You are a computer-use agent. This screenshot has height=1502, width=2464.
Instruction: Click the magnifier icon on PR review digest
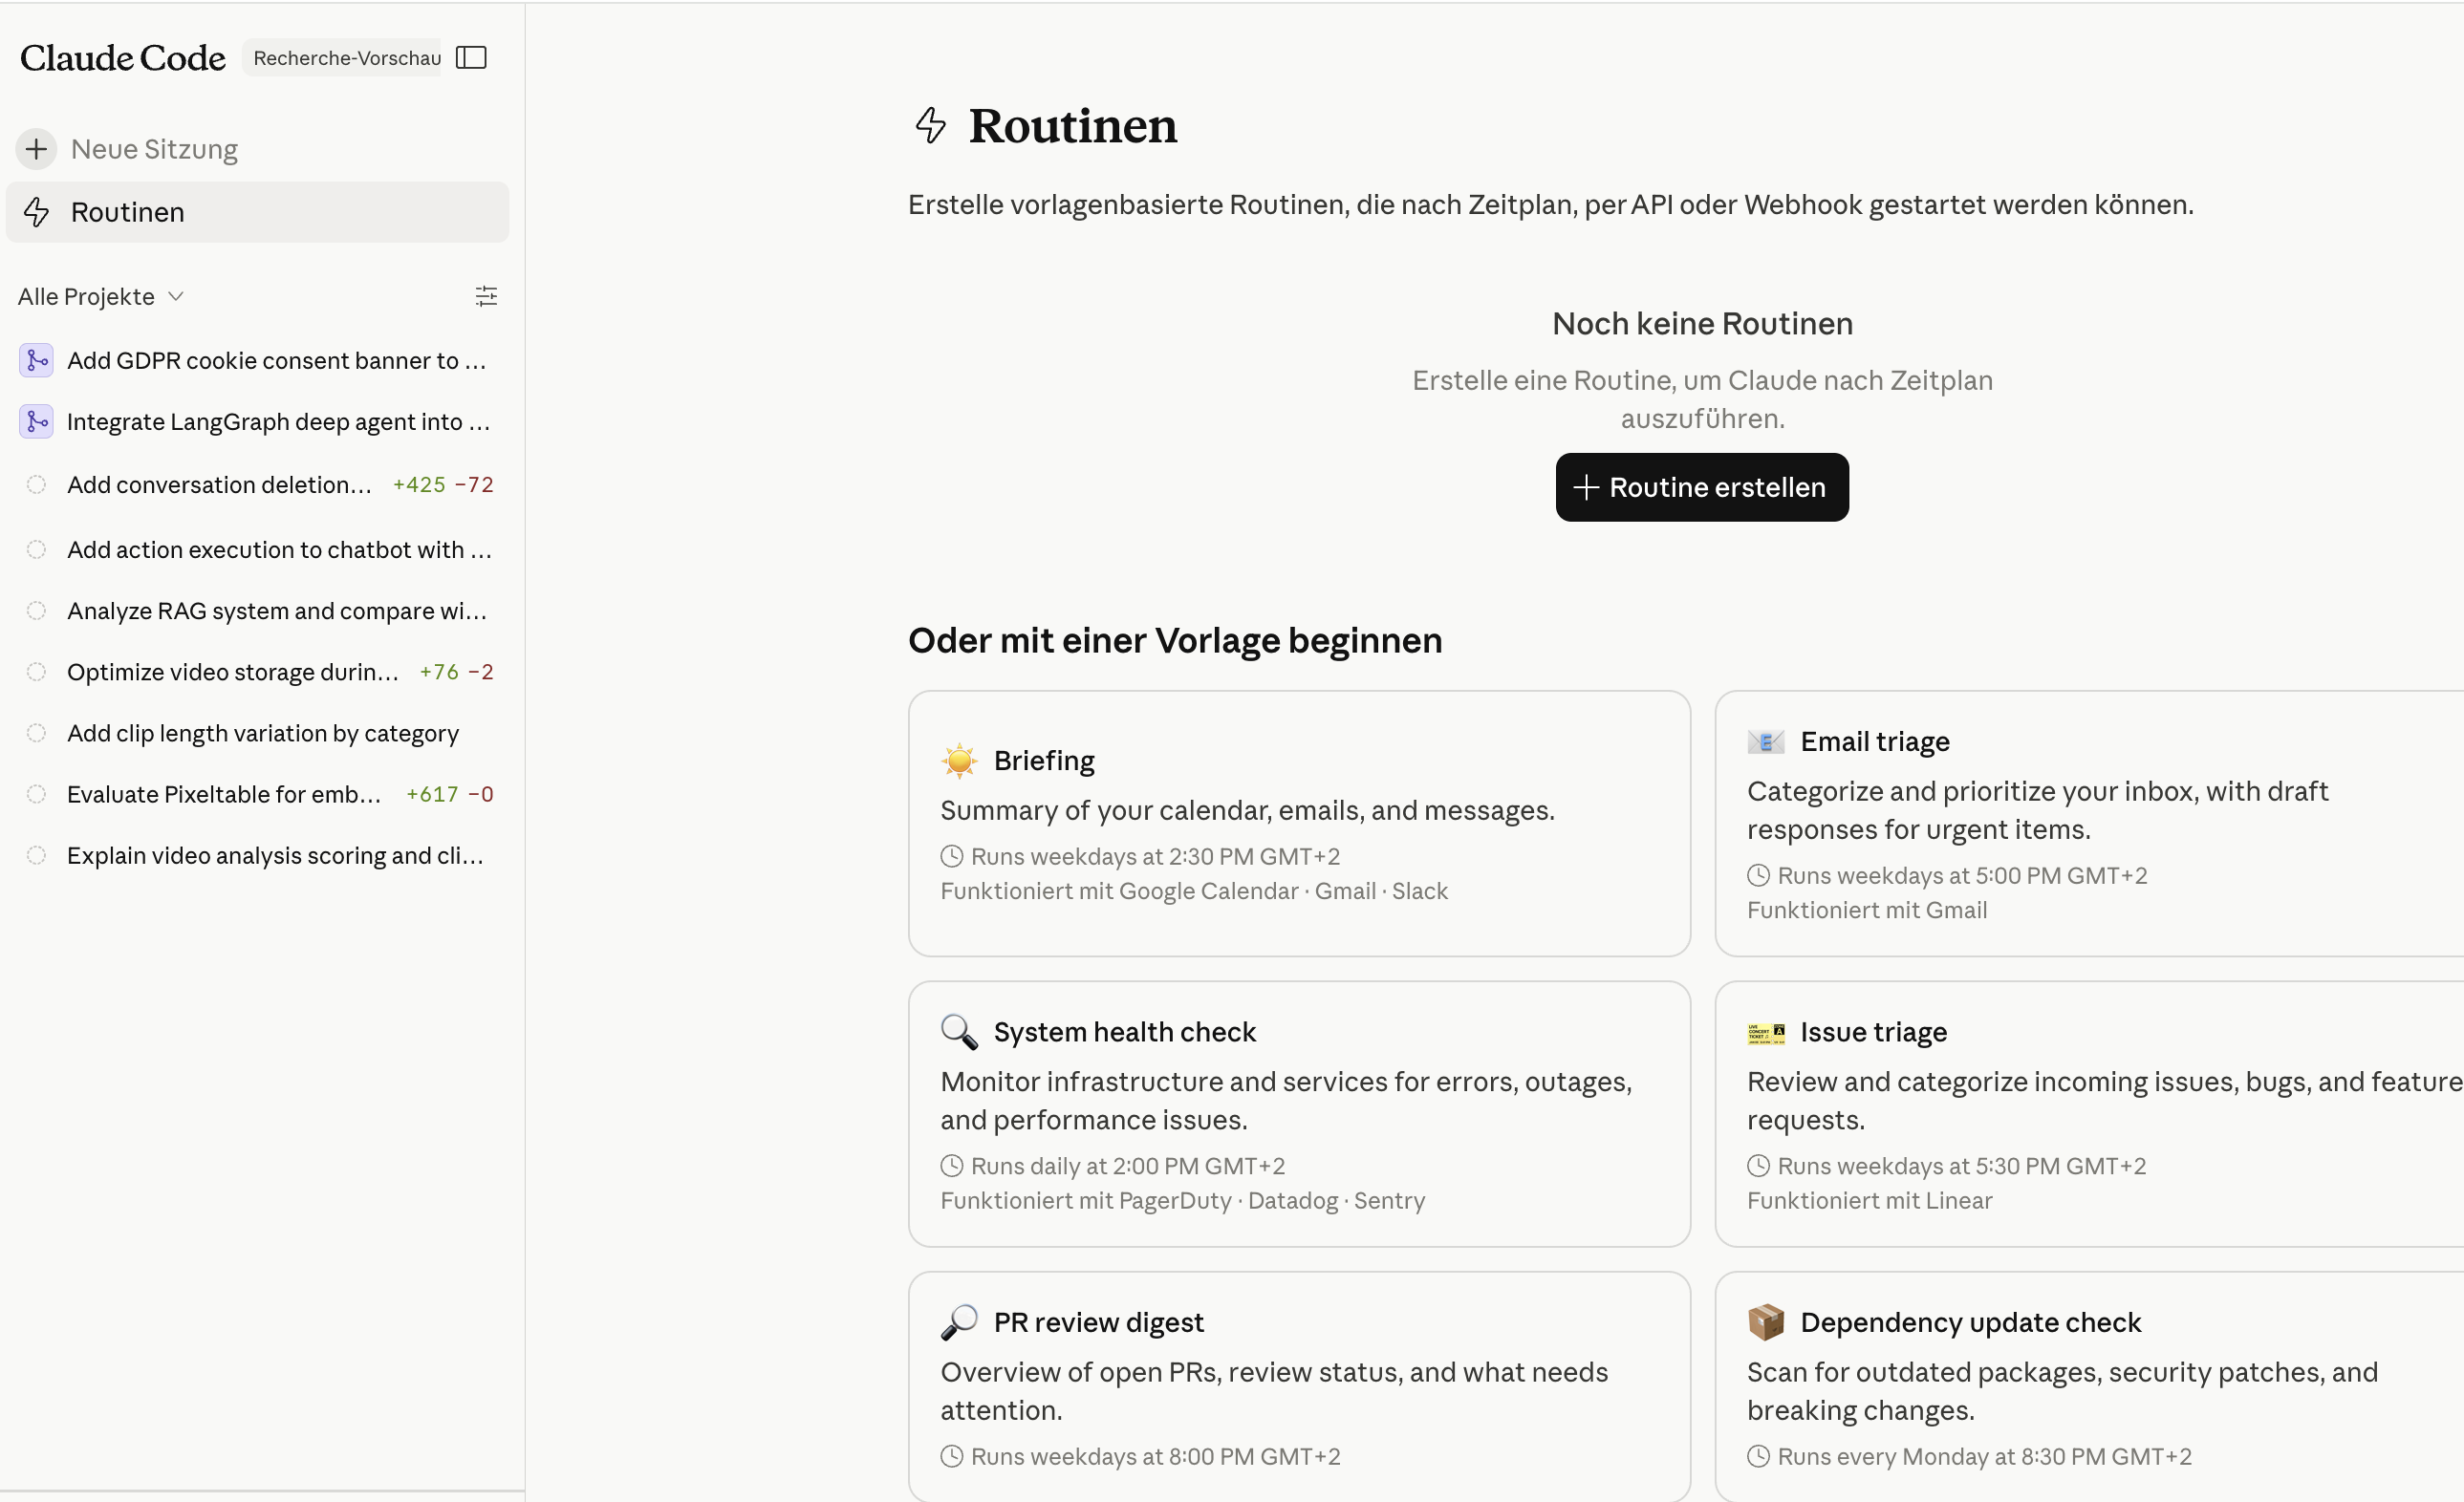(x=959, y=1321)
